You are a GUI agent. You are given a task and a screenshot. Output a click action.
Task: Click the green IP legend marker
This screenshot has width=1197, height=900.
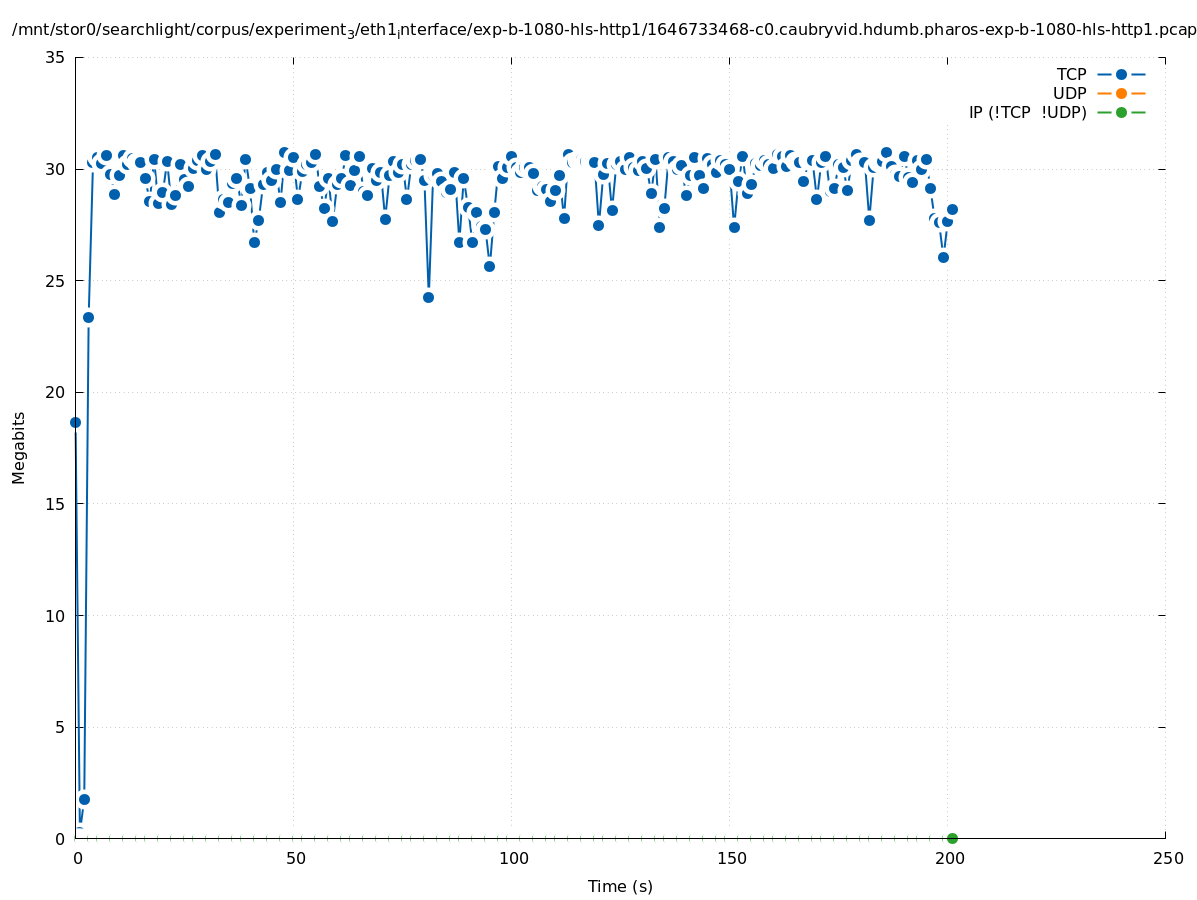click(x=1121, y=112)
